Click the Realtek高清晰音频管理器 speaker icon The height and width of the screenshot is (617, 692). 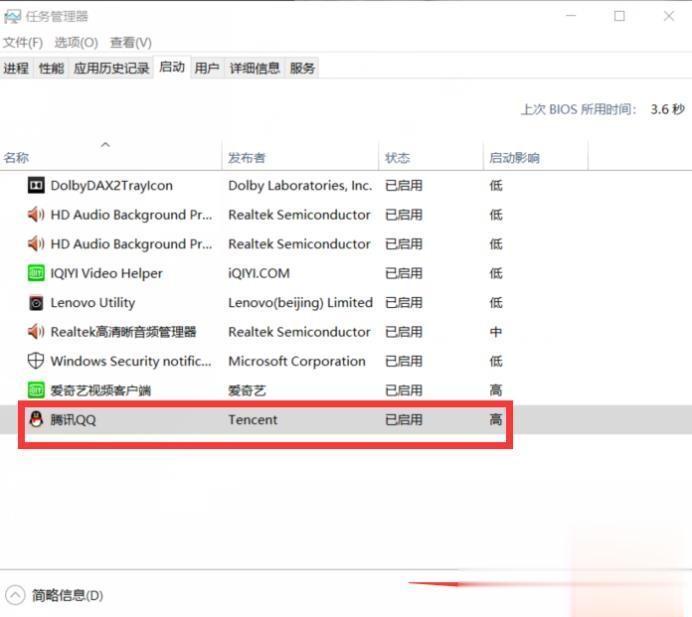click(36, 332)
